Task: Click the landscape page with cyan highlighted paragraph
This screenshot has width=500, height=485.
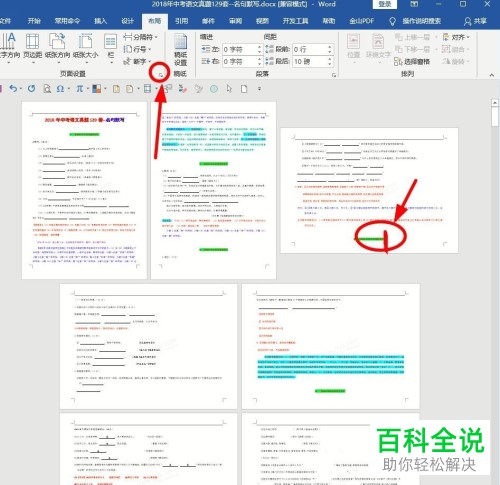Action: [x=331, y=346]
